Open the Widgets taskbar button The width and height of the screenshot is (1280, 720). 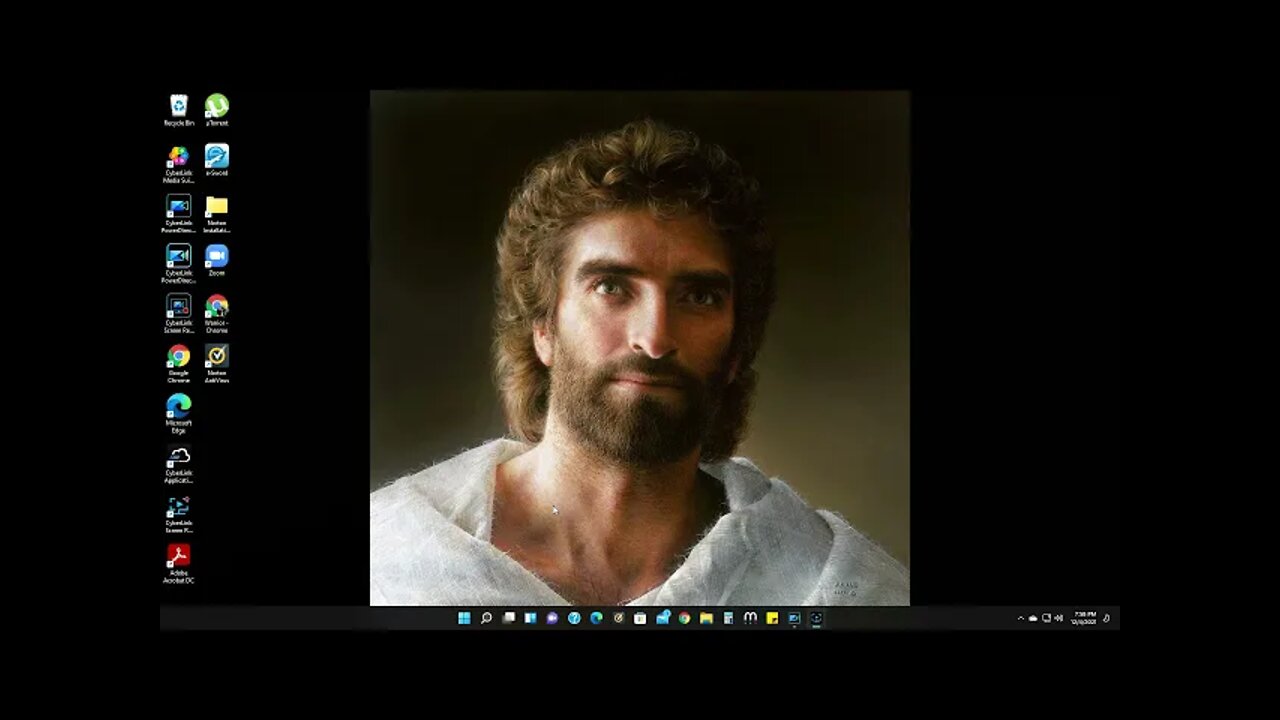coord(530,618)
